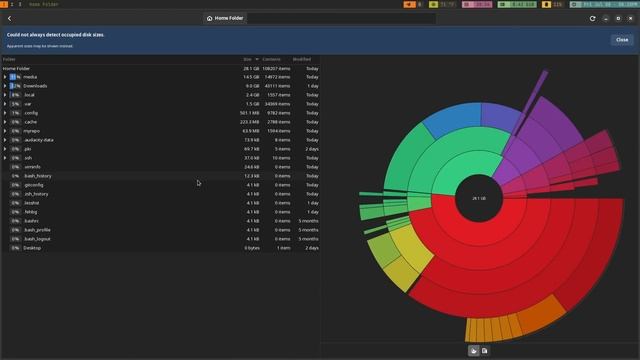Screen dimensions: 640x360
Task: Switch to workspace 2 in top bar
Action: coord(12,4)
